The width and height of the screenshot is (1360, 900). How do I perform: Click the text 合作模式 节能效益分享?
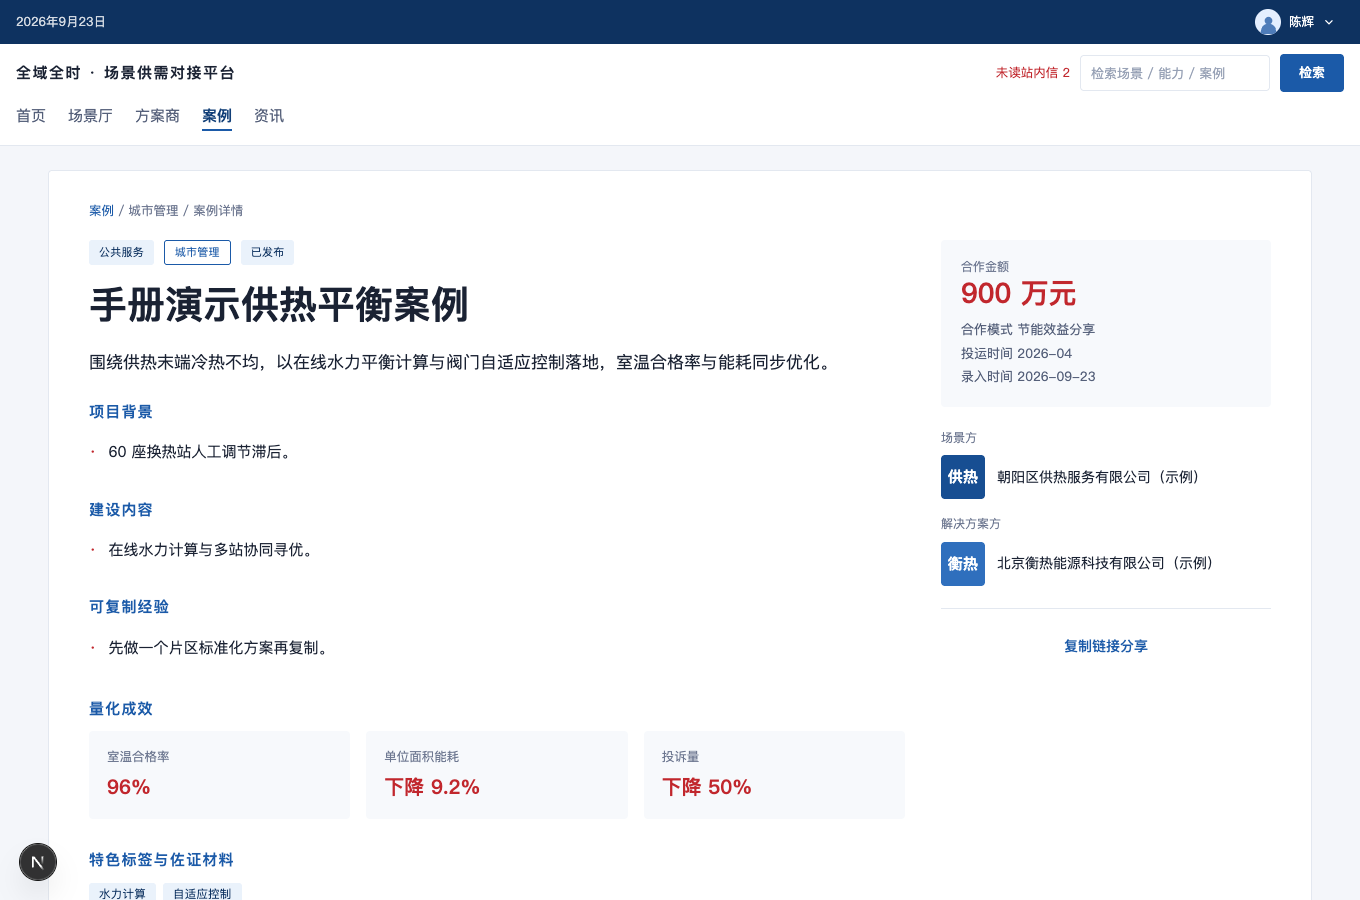point(1028,330)
